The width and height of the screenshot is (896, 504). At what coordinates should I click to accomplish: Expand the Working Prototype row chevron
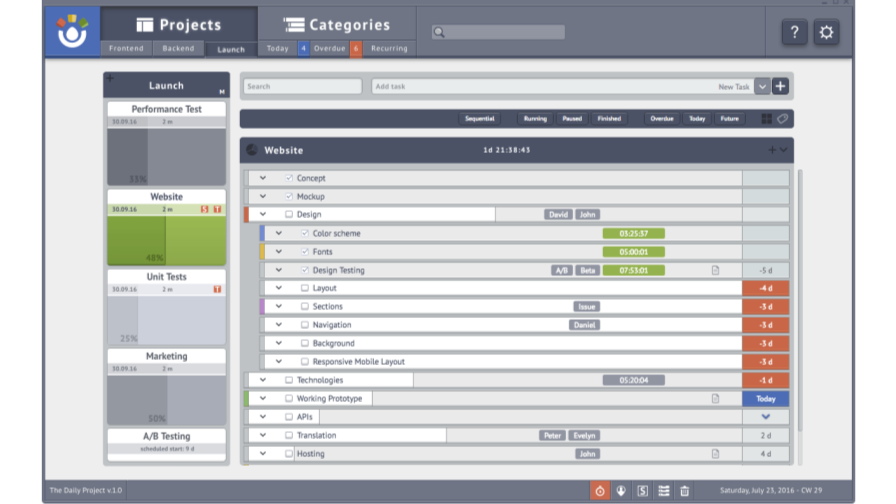(263, 398)
